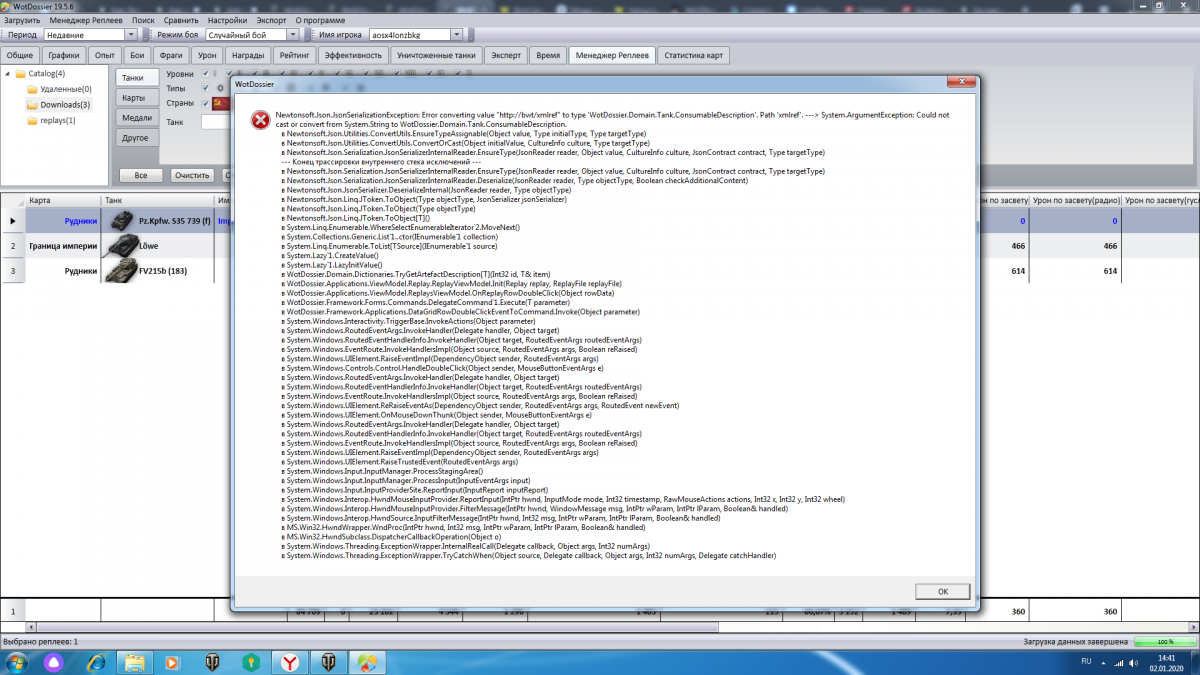The width and height of the screenshot is (1200, 675).
Task: Select the Другое filter button
Action: (x=135, y=137)
